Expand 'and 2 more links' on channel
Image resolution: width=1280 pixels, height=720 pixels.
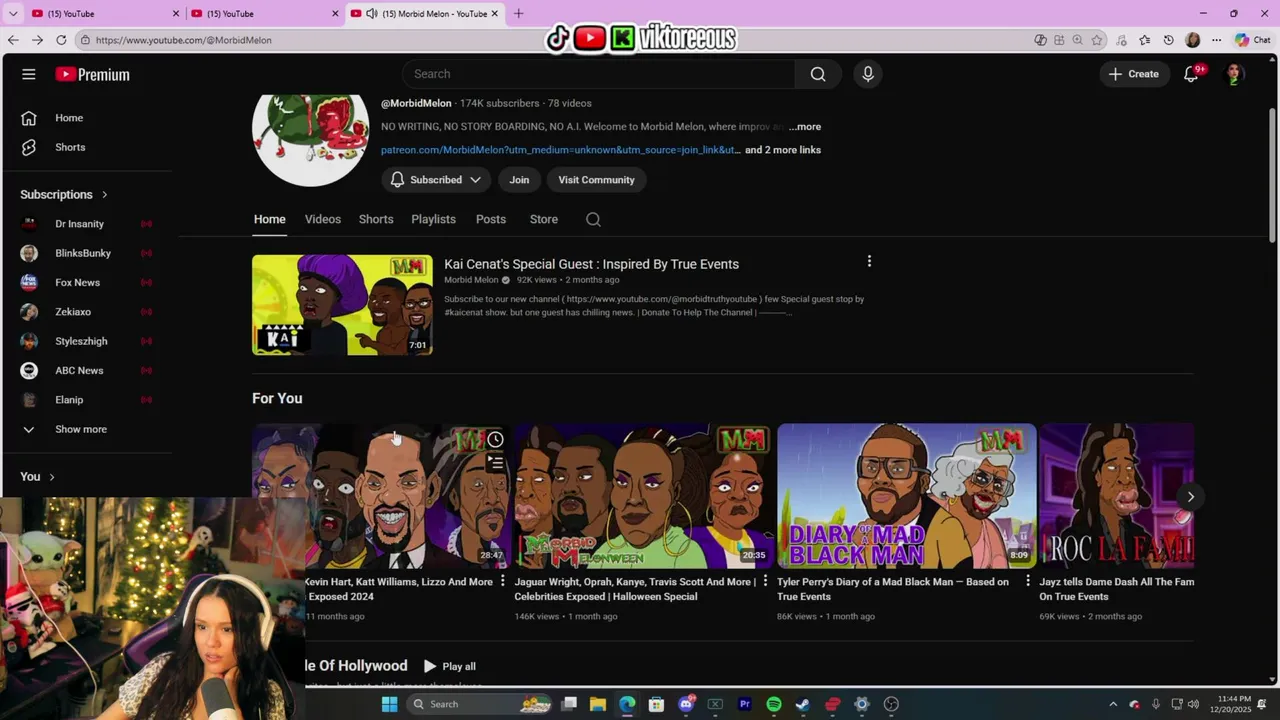point(783,150)
